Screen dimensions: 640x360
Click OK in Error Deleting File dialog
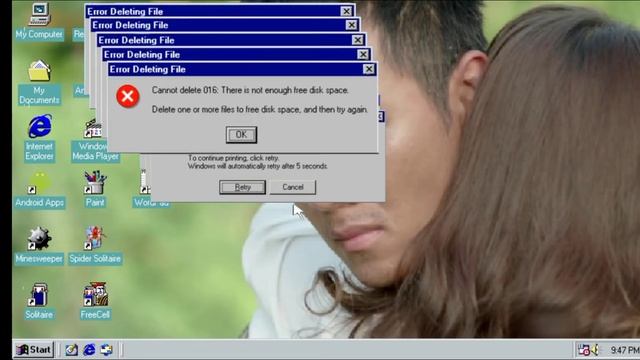click(x=241, y=135)
